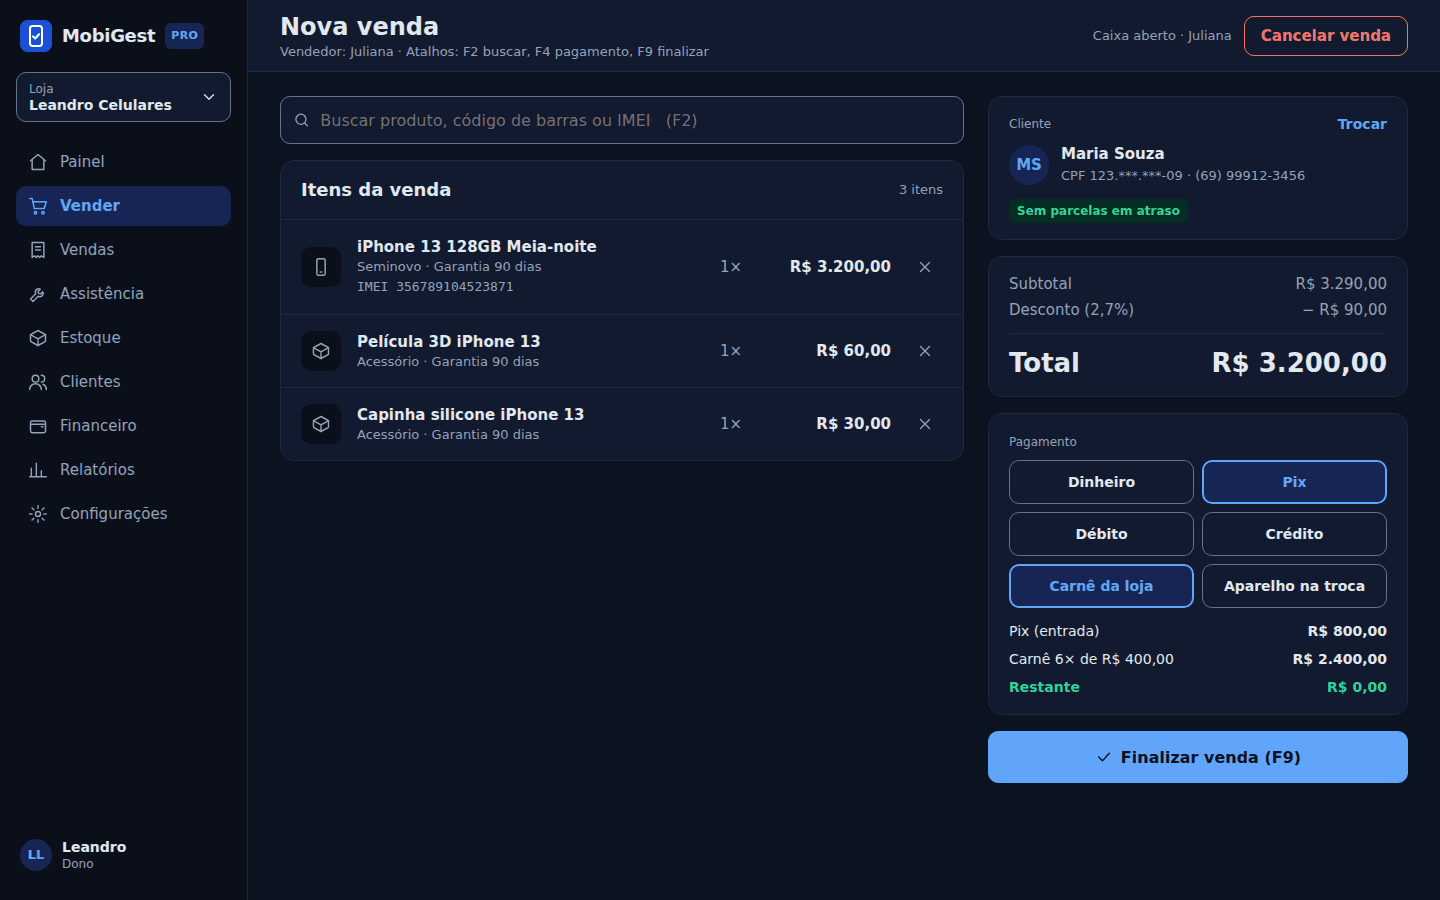The height and width of the screenshot is (900, 1440).
Task: Finalize the sale with Finalizar venda
Action: (x=1198, y=757)
